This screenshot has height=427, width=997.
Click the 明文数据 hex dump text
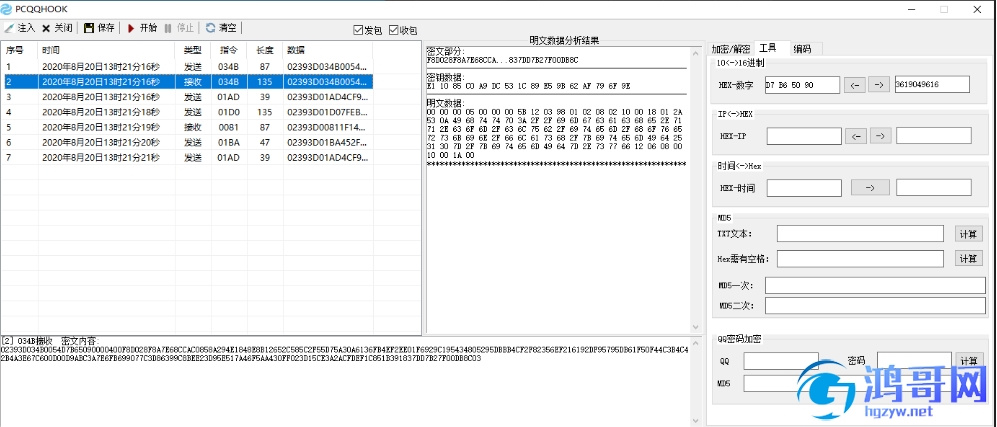556,133
